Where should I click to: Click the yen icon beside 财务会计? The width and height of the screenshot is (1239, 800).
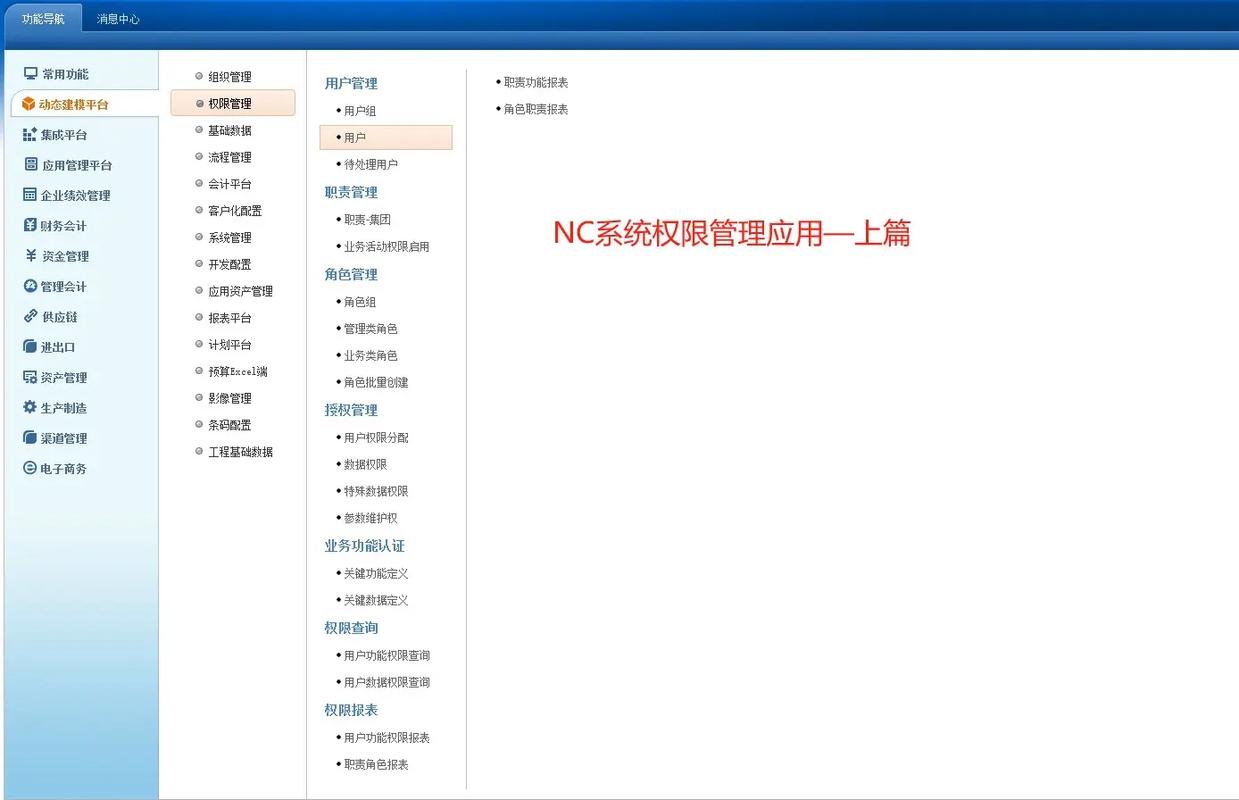[x=30, y=225]
